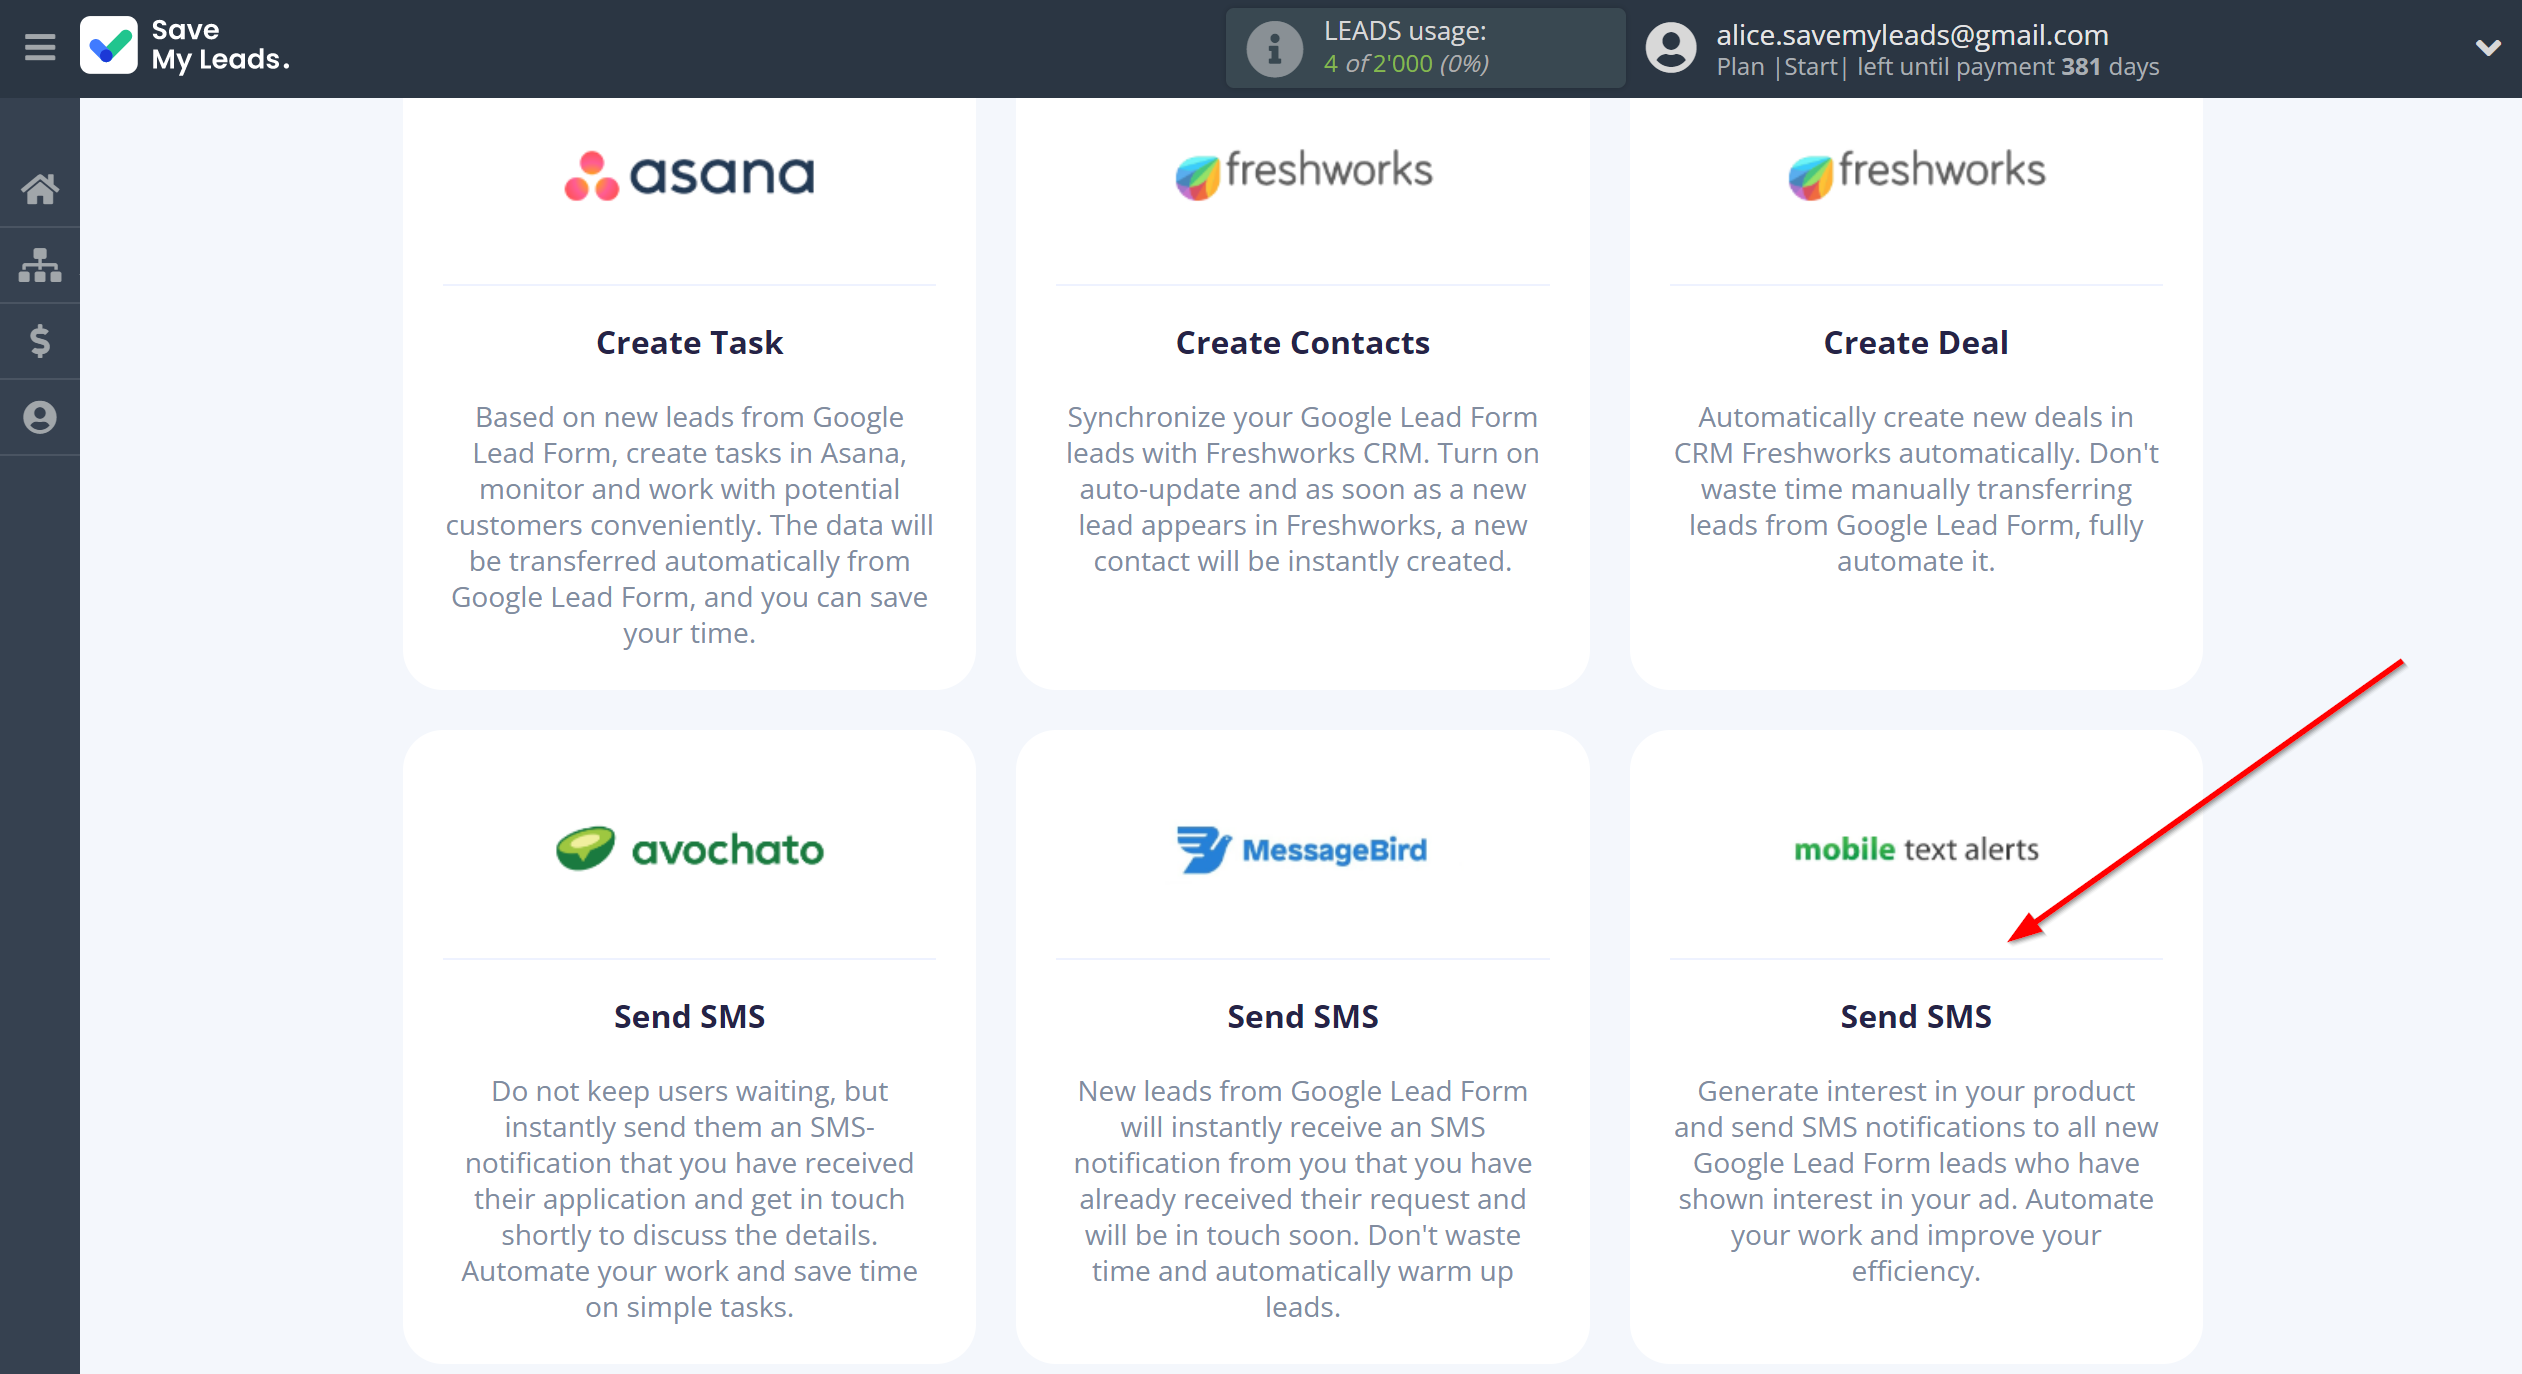This screenshot has height=1374, width=2522.
Task: Select the Create Deal title
Action: coord(1916,343)
